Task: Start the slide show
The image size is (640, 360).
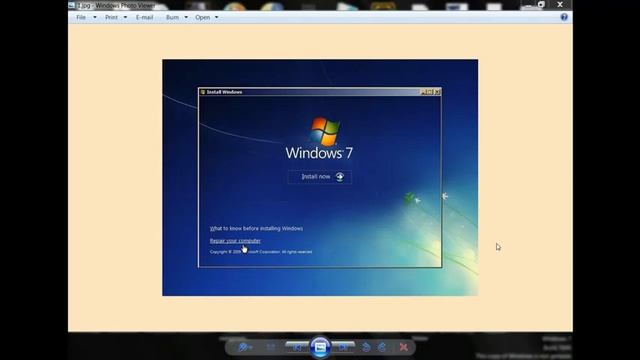Action: click(320, 347)
